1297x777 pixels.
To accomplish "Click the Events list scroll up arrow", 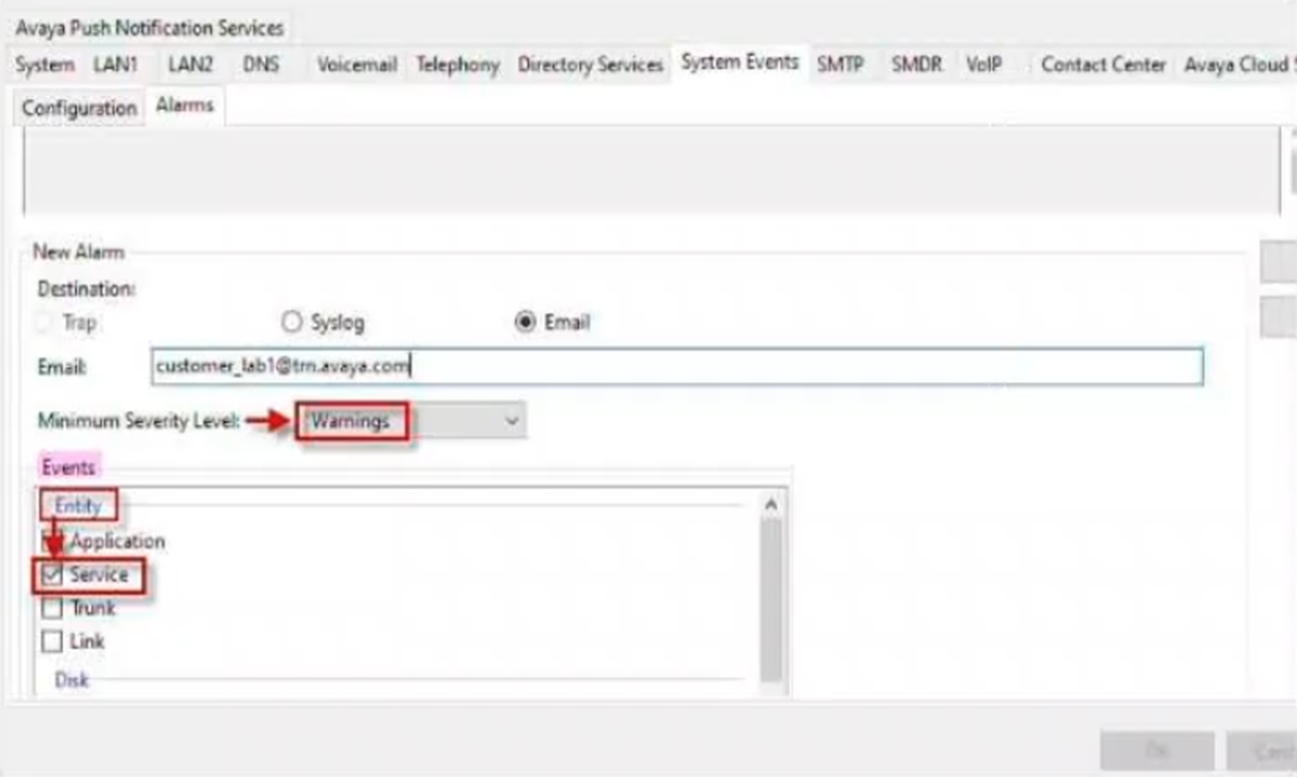I will [x=770, y=505].
